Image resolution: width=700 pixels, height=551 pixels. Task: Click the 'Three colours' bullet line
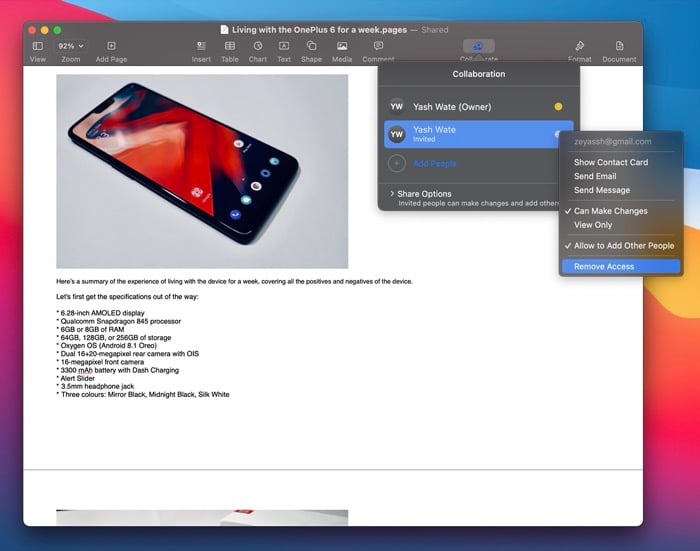143,394
